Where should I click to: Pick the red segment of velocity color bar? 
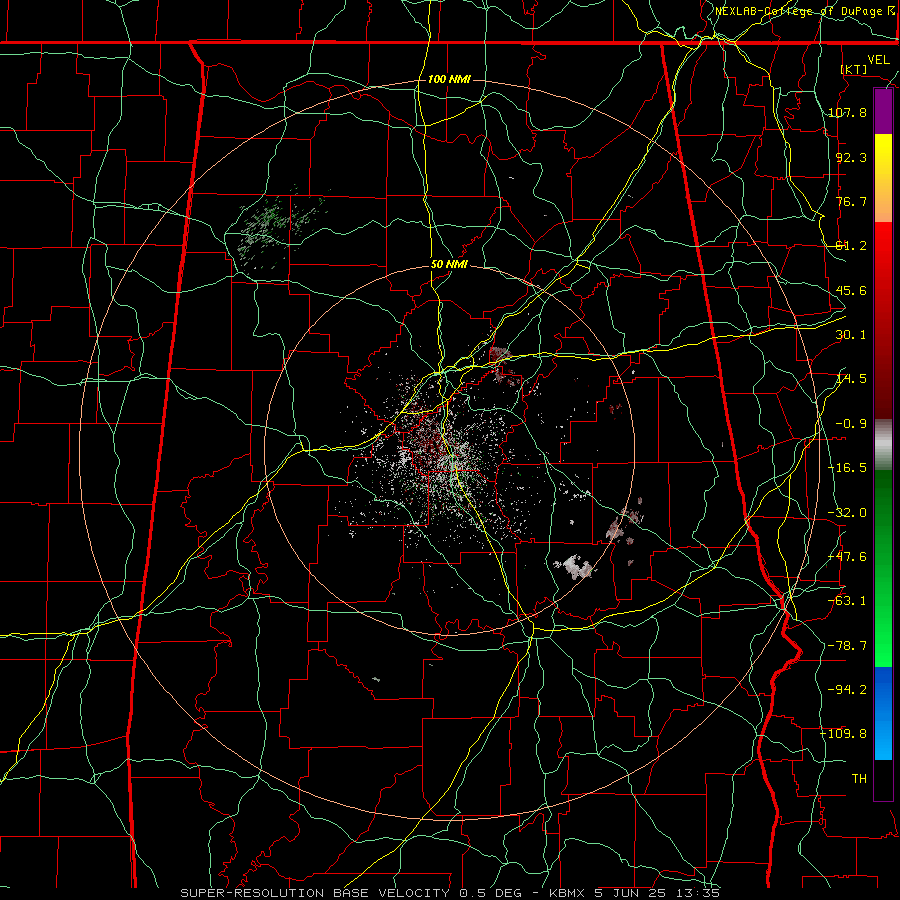pos(883,320)
